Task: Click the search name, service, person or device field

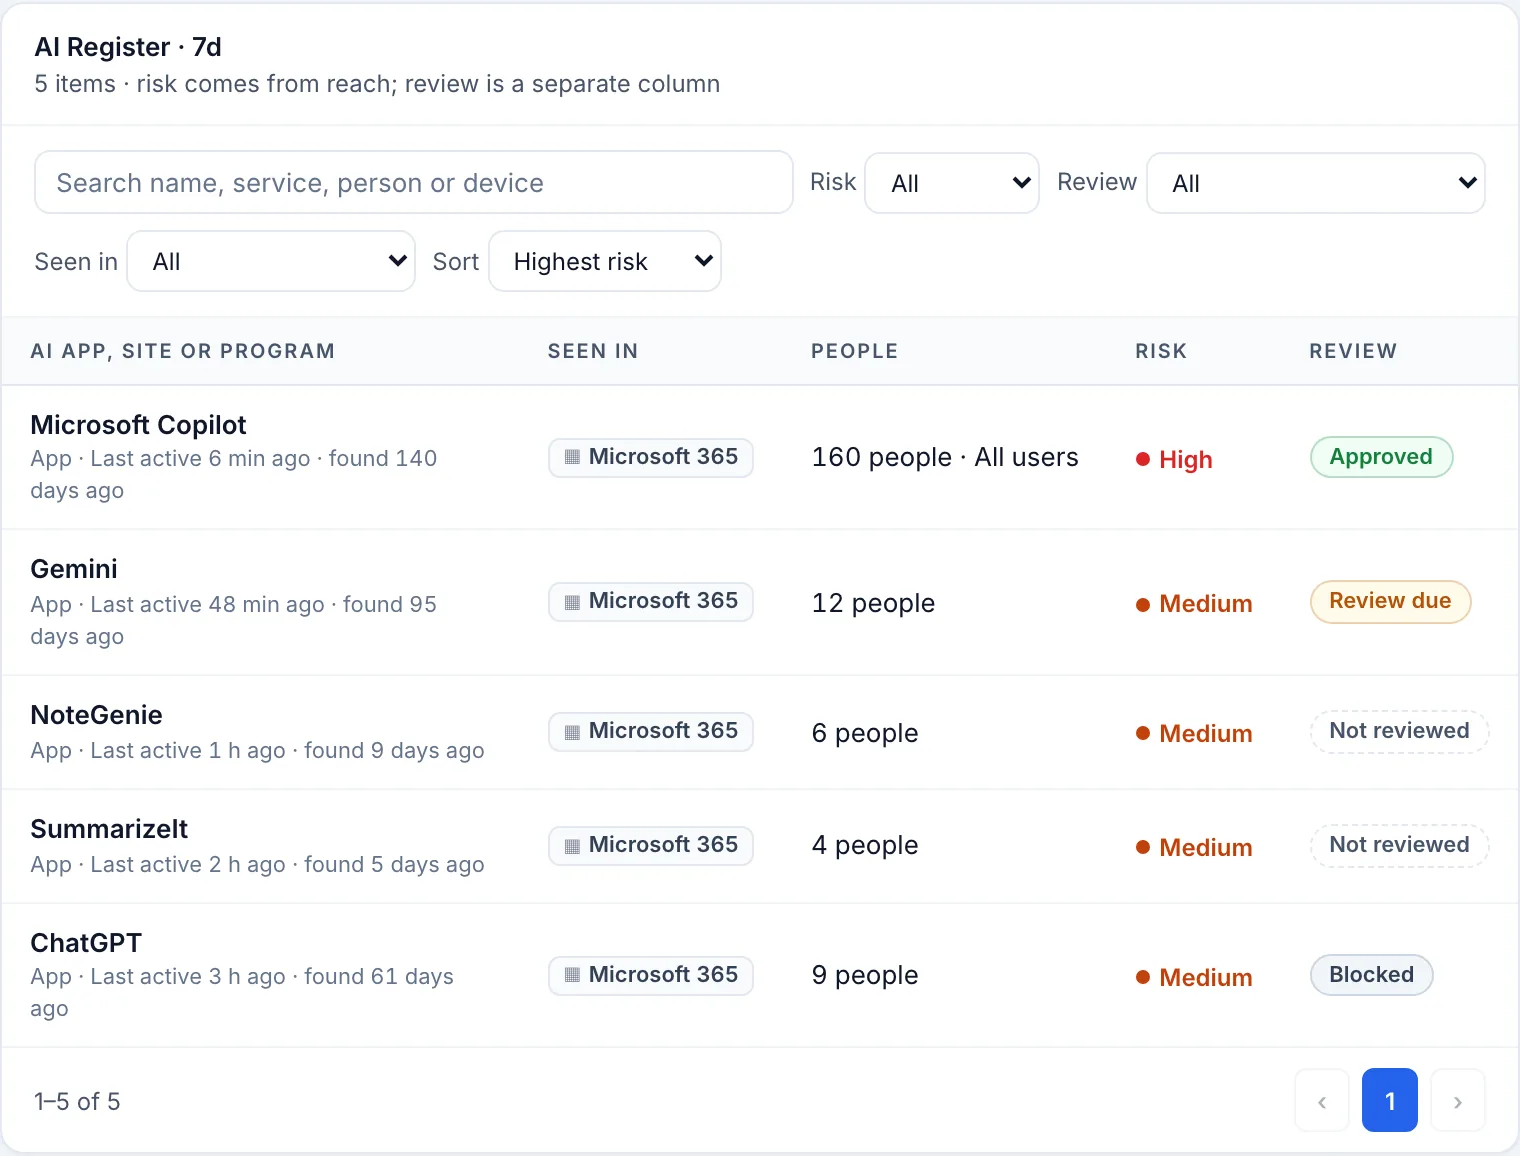Action: click(x=414, y=182)
